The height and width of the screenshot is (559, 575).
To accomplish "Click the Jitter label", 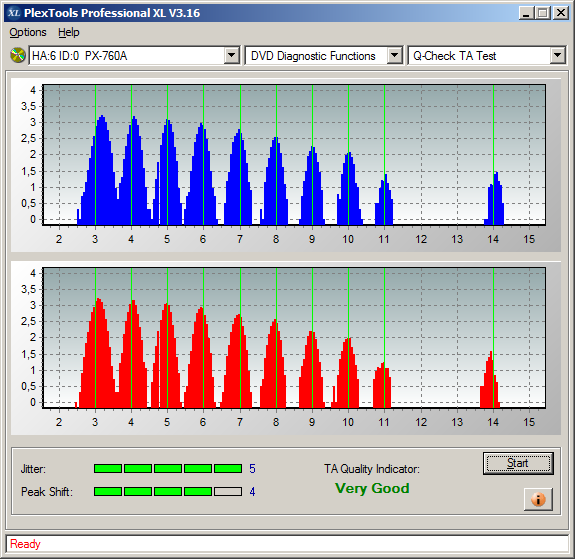I will (x=33, y=469).
